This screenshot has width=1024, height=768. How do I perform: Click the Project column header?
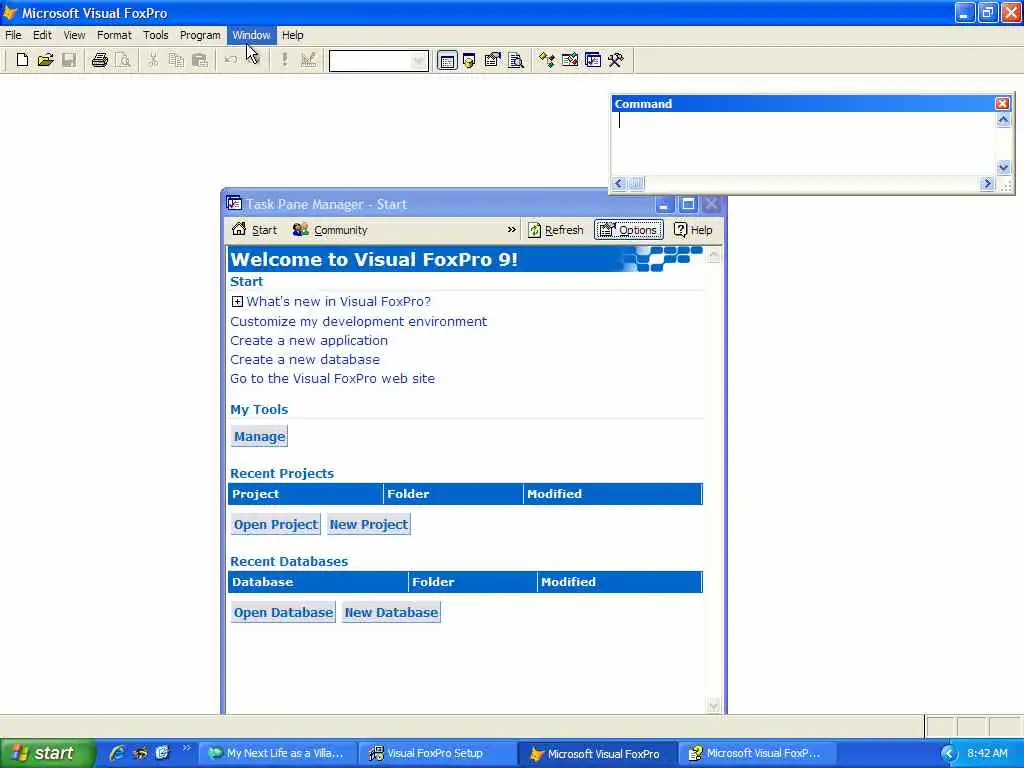point(306,494)
